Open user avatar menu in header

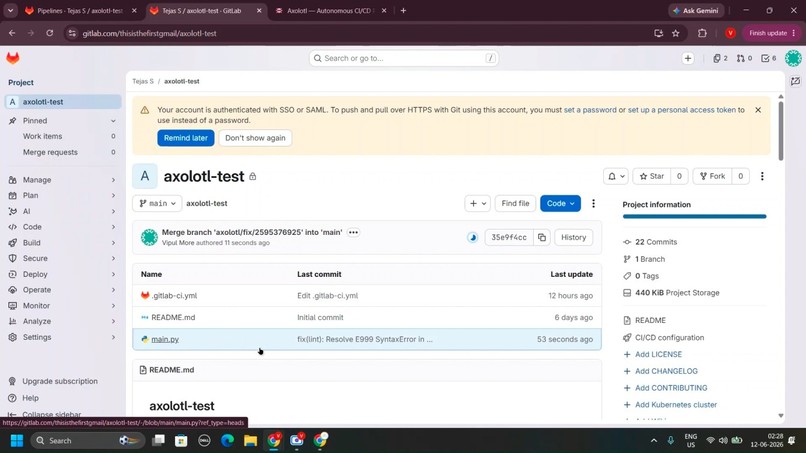coord(793,58)
